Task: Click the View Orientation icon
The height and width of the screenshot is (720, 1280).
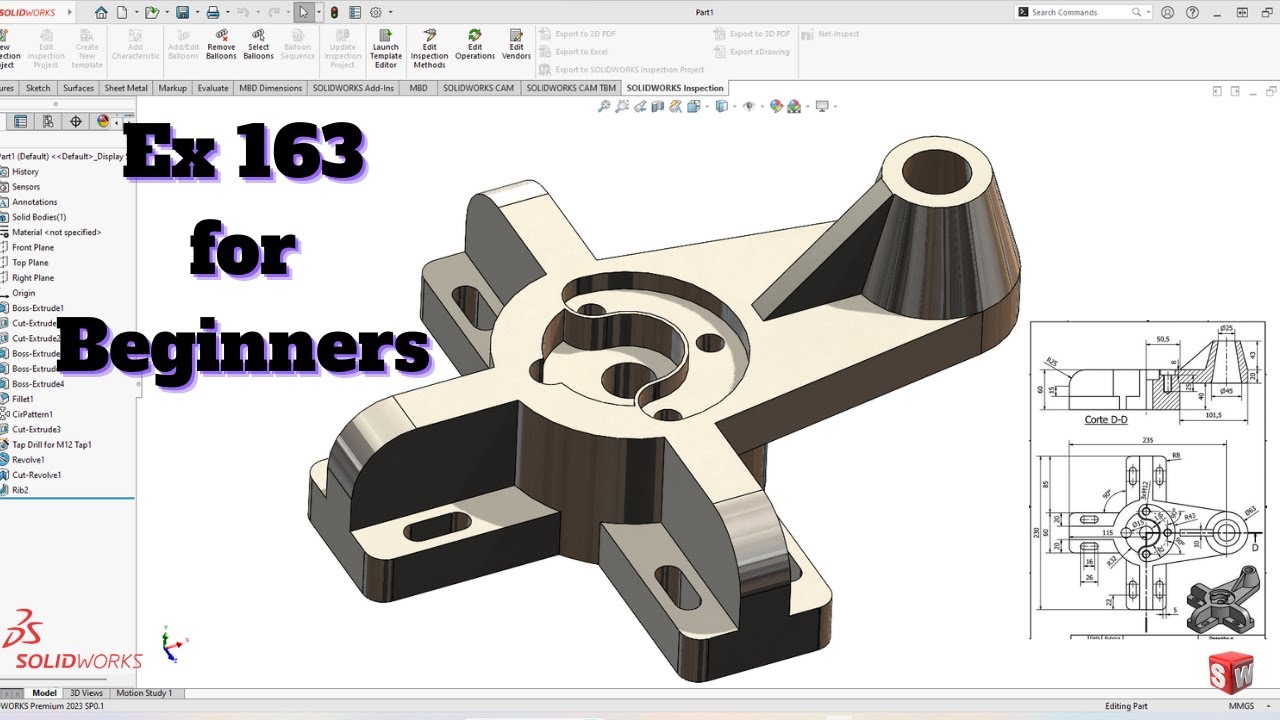Action: pyautogui.click(x=694, y=106)
